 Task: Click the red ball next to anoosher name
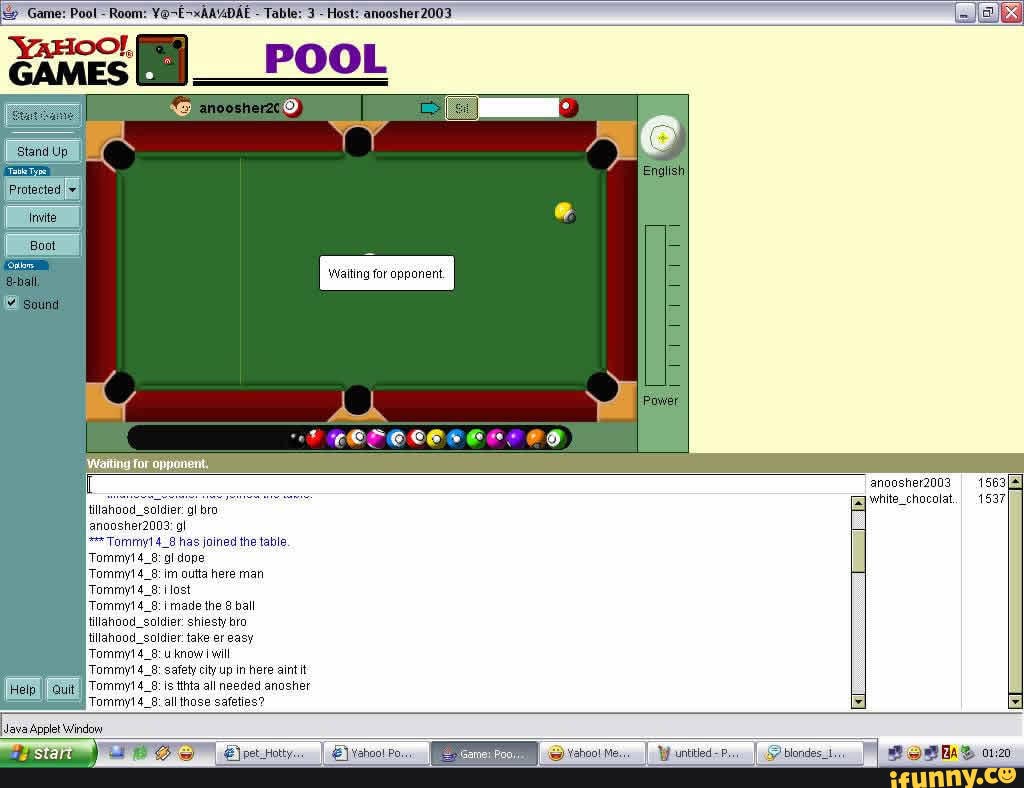[292, 107]
